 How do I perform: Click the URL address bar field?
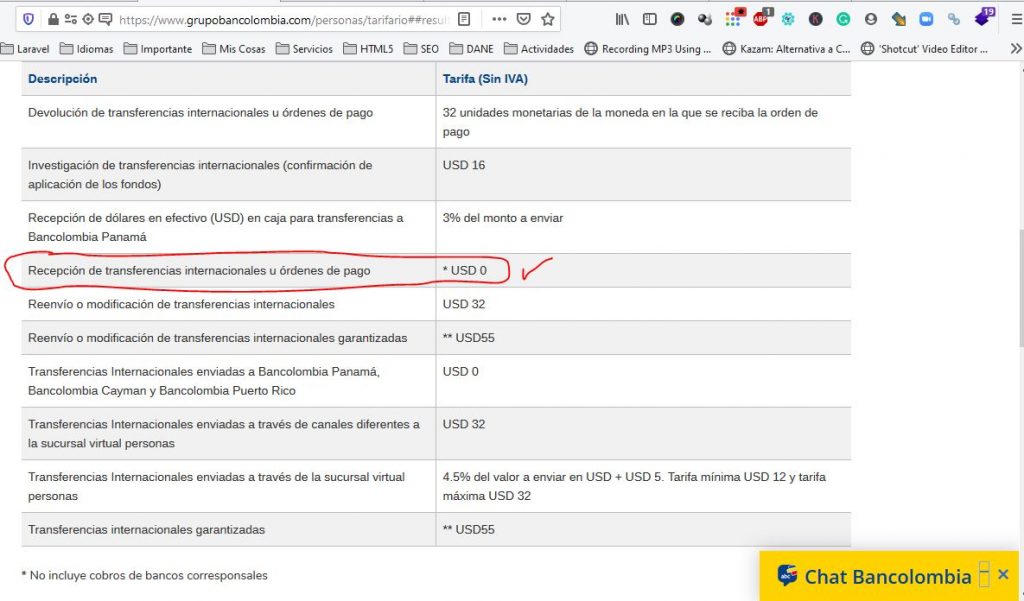(284, 20)
